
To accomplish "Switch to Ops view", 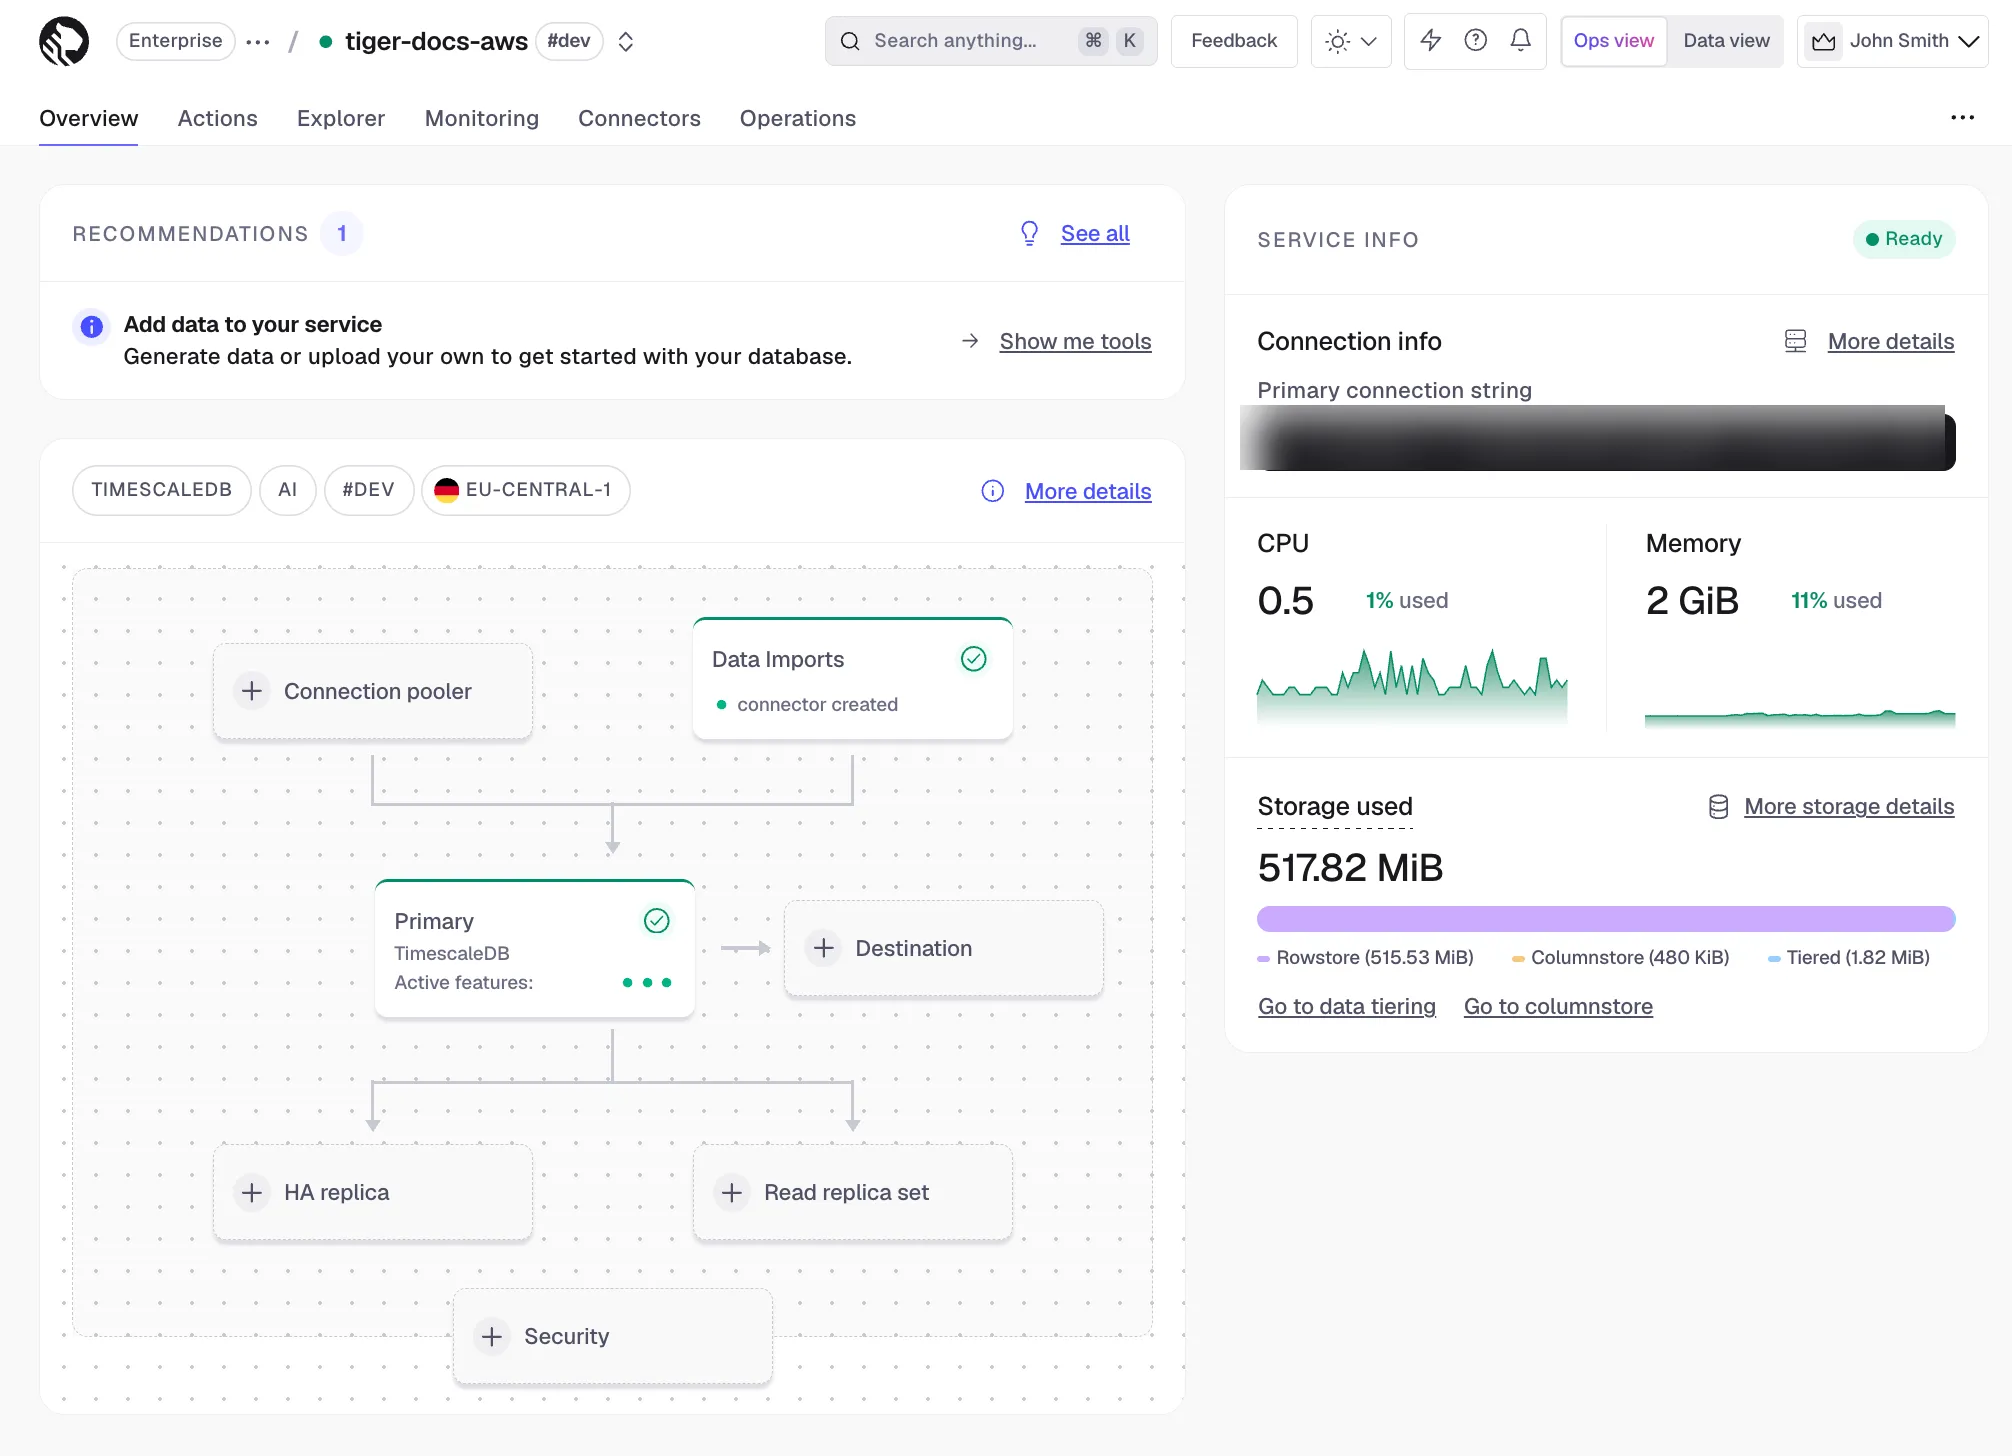I will coord(1614,41).
